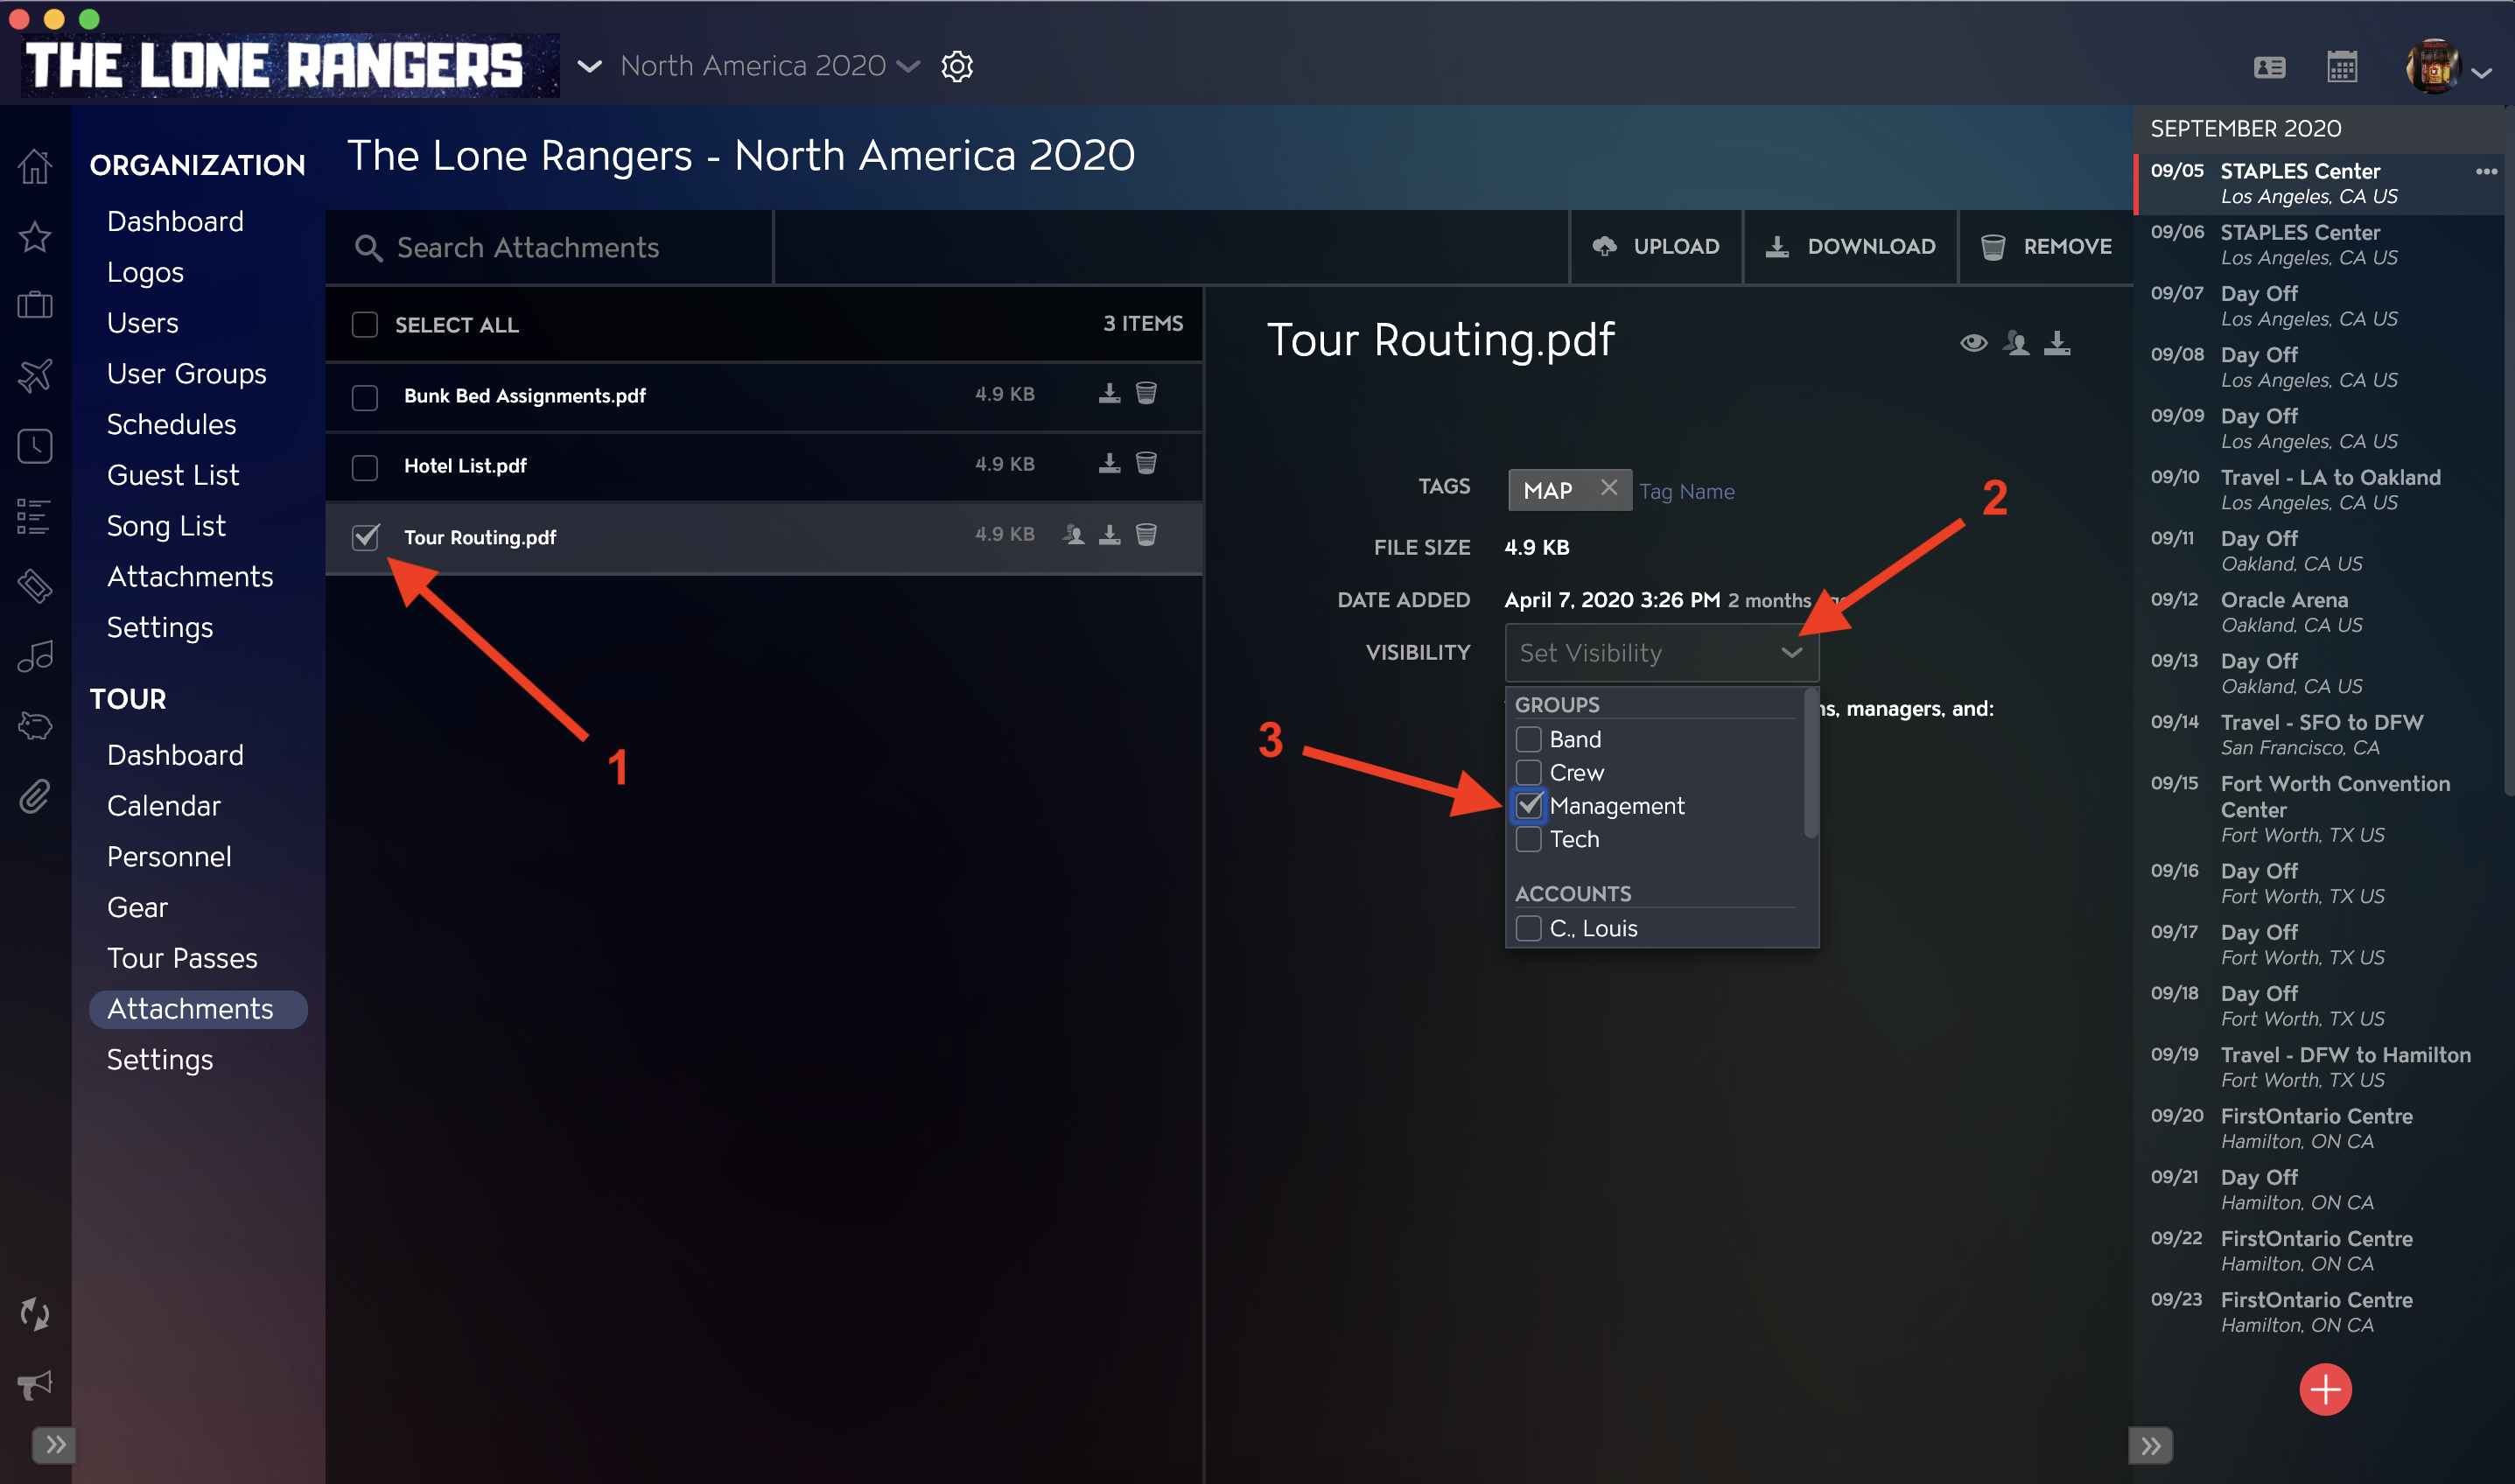
Task: Open the music note icon in left rail
Action: pyautogui.click(x=35, y=656)
